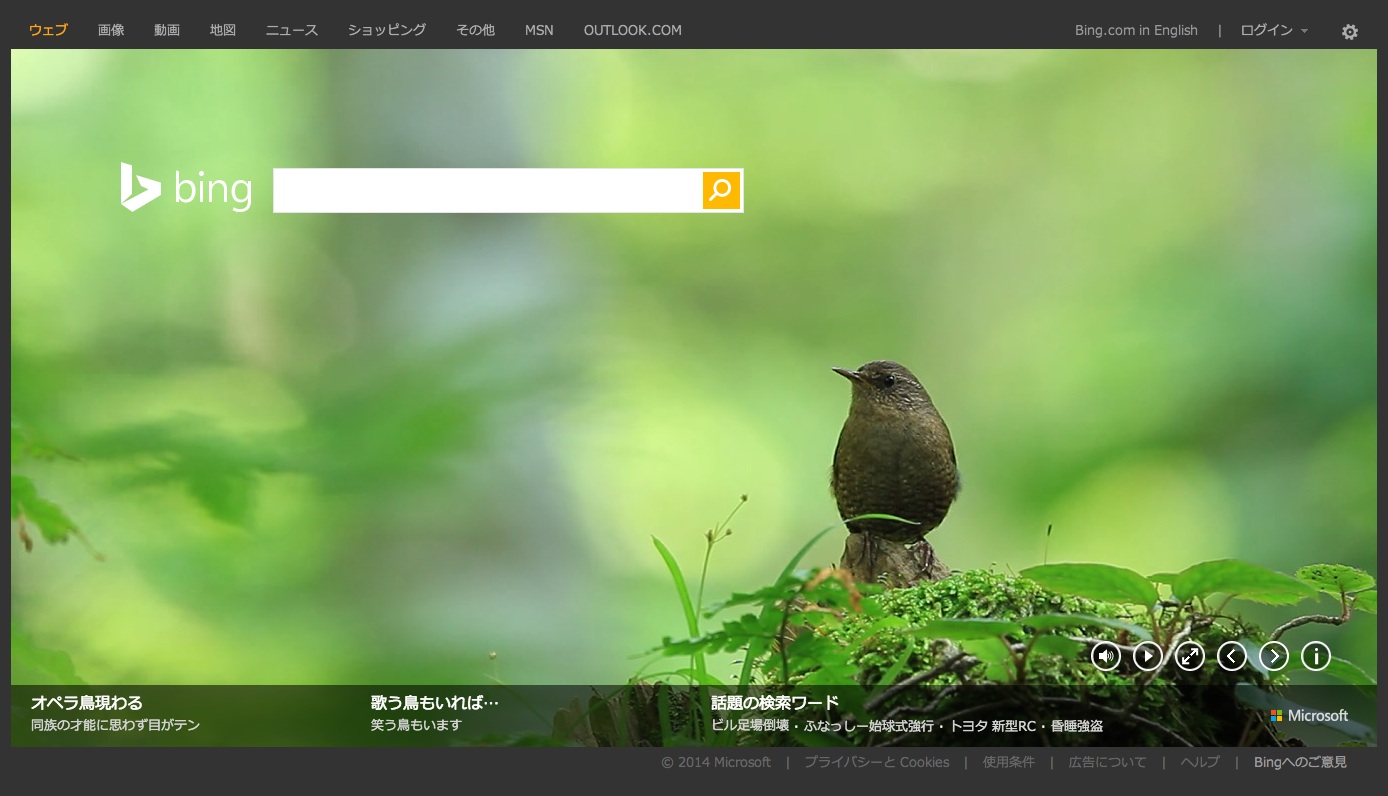The height and width of the screenshot is (796, 1388).
Task: Click the Bing logo
Action: pos(186,188)
